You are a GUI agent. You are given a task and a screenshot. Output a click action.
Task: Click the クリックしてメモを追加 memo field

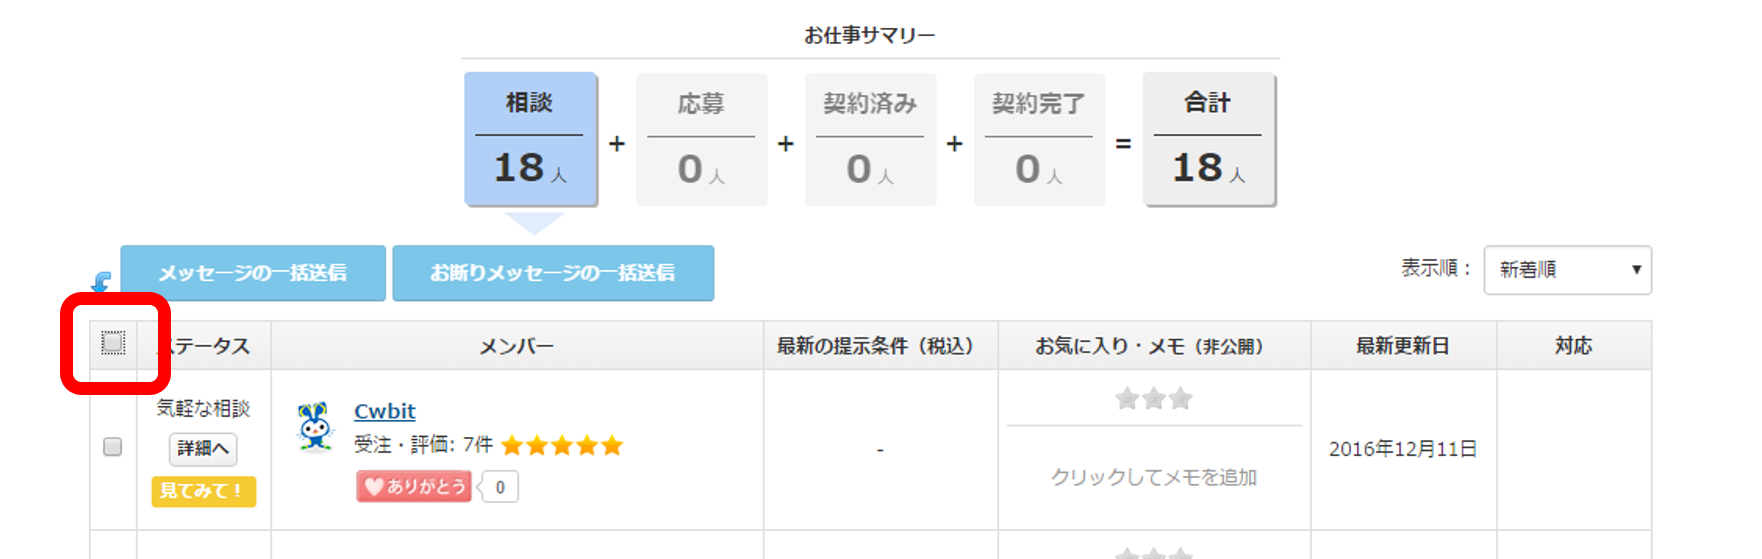1154,477
